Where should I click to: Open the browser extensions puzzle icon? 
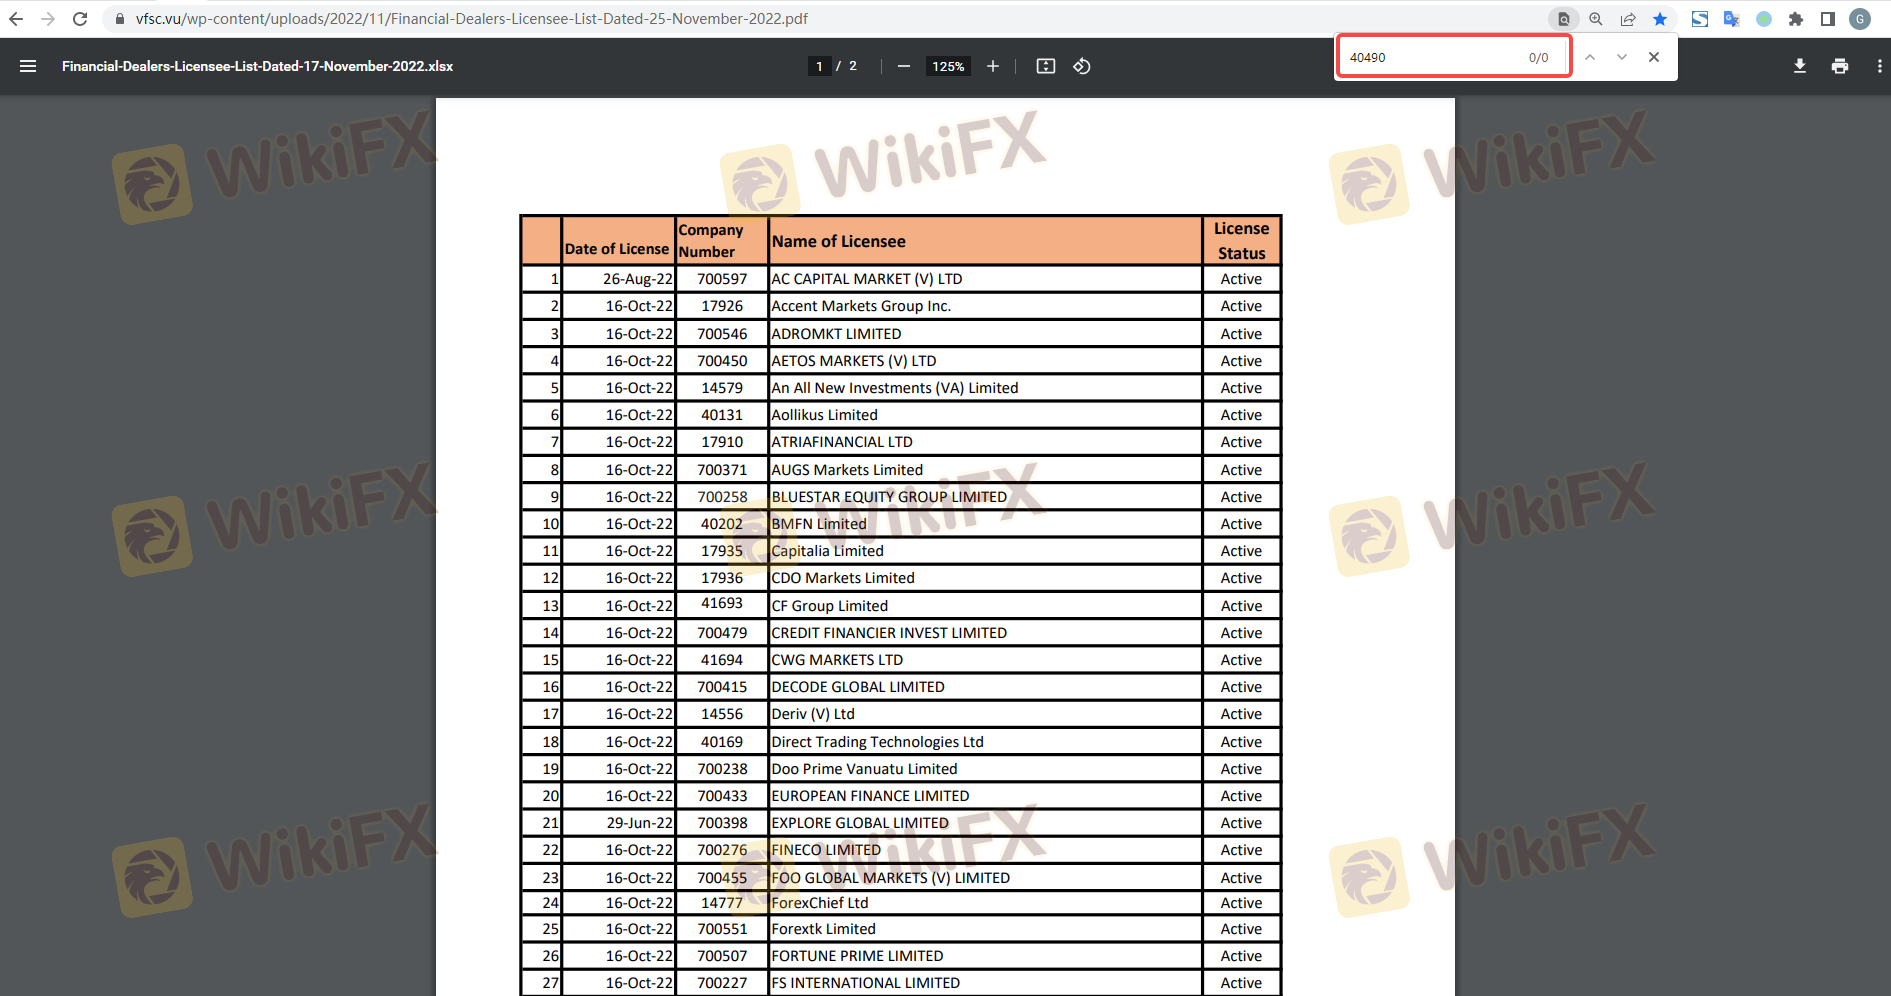click(x=1796, y=19)
